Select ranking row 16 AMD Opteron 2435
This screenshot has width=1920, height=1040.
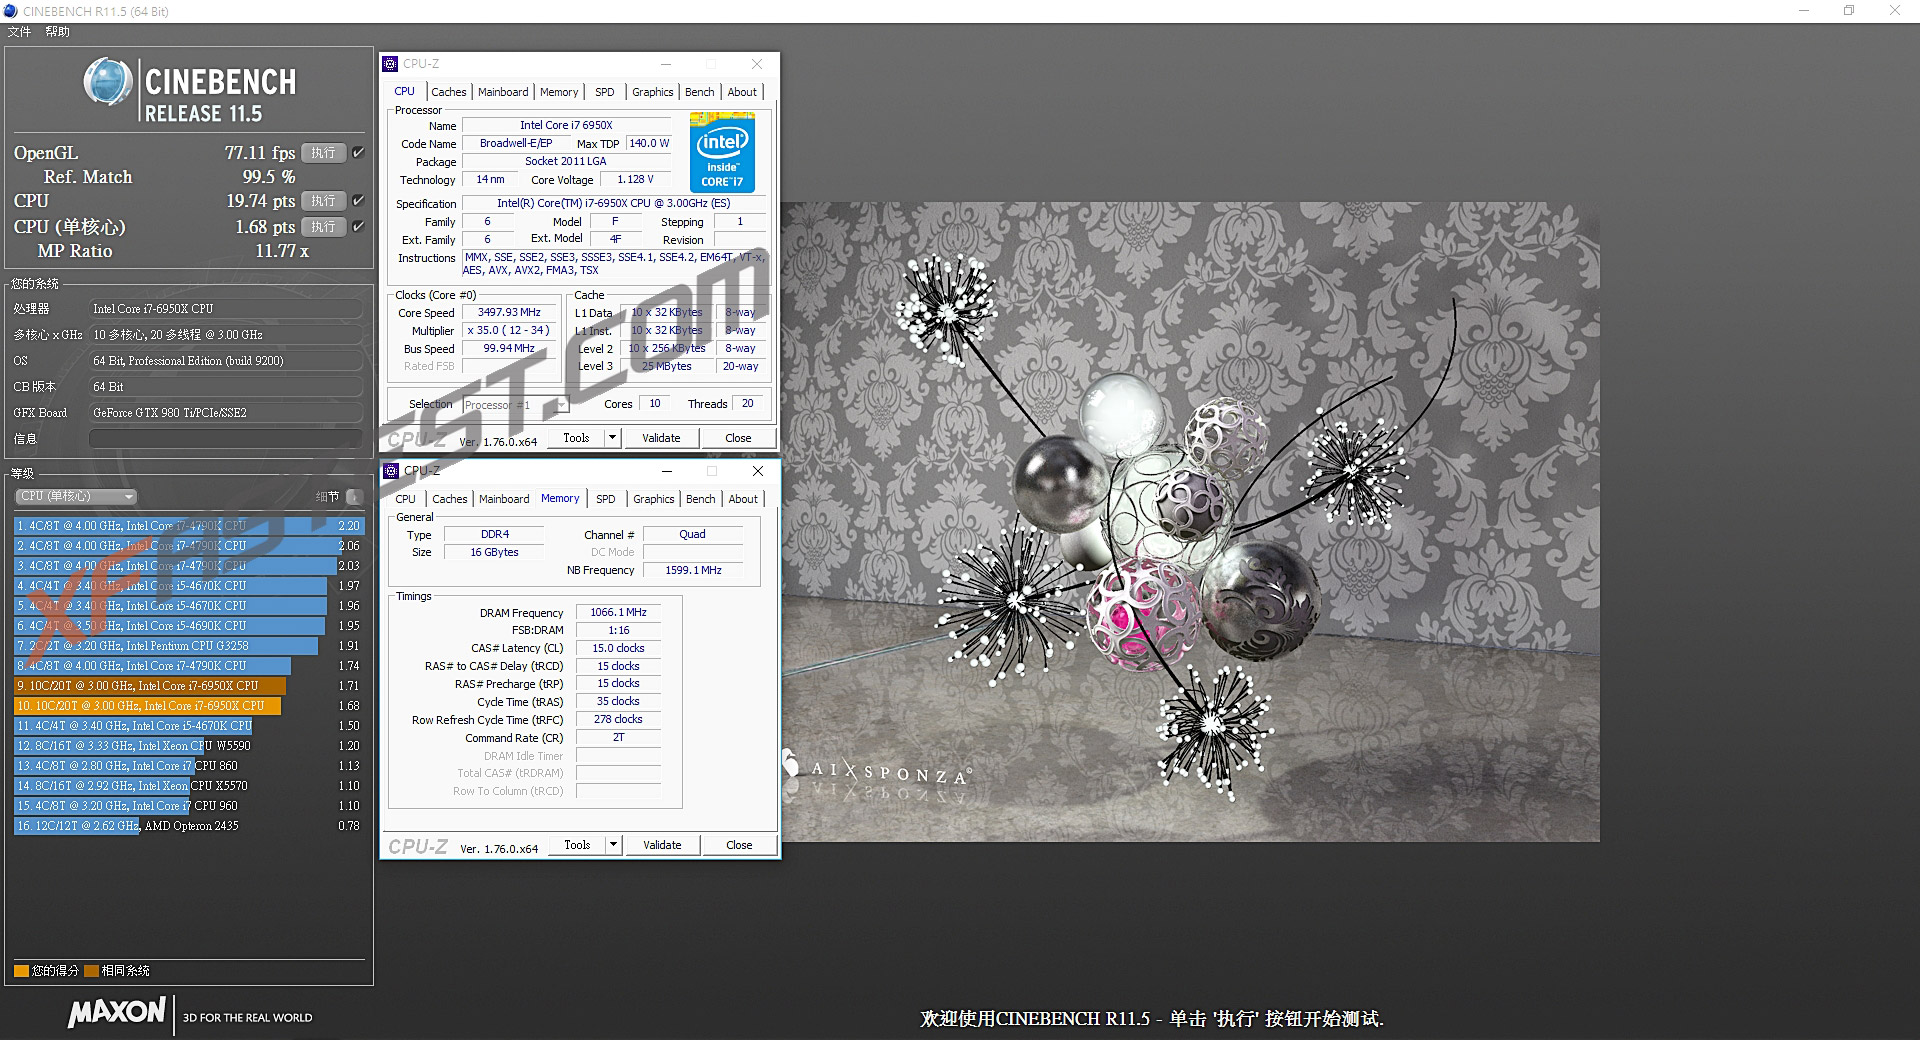tap(189, 826)
